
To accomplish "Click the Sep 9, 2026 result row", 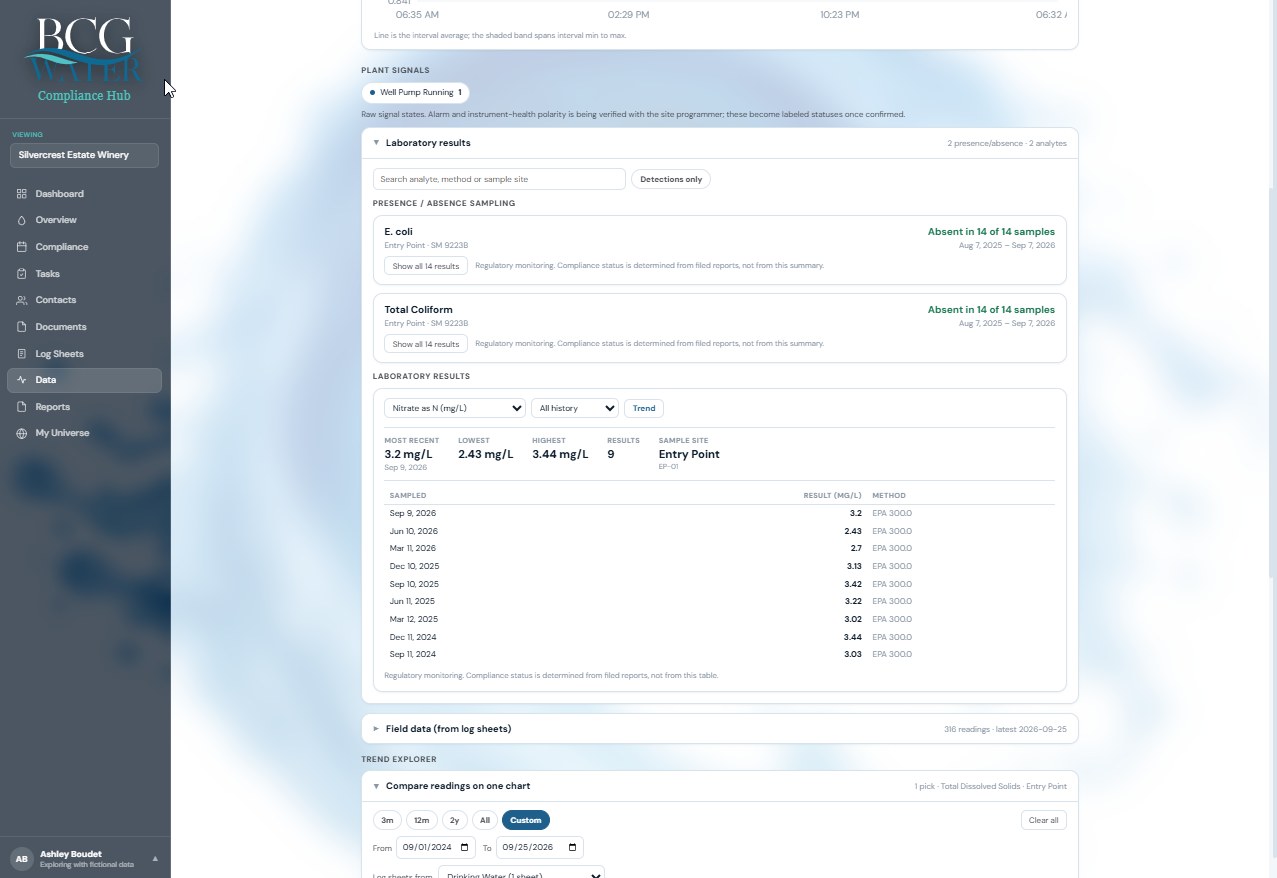I will pyautogui.click(x=719, y=513).
